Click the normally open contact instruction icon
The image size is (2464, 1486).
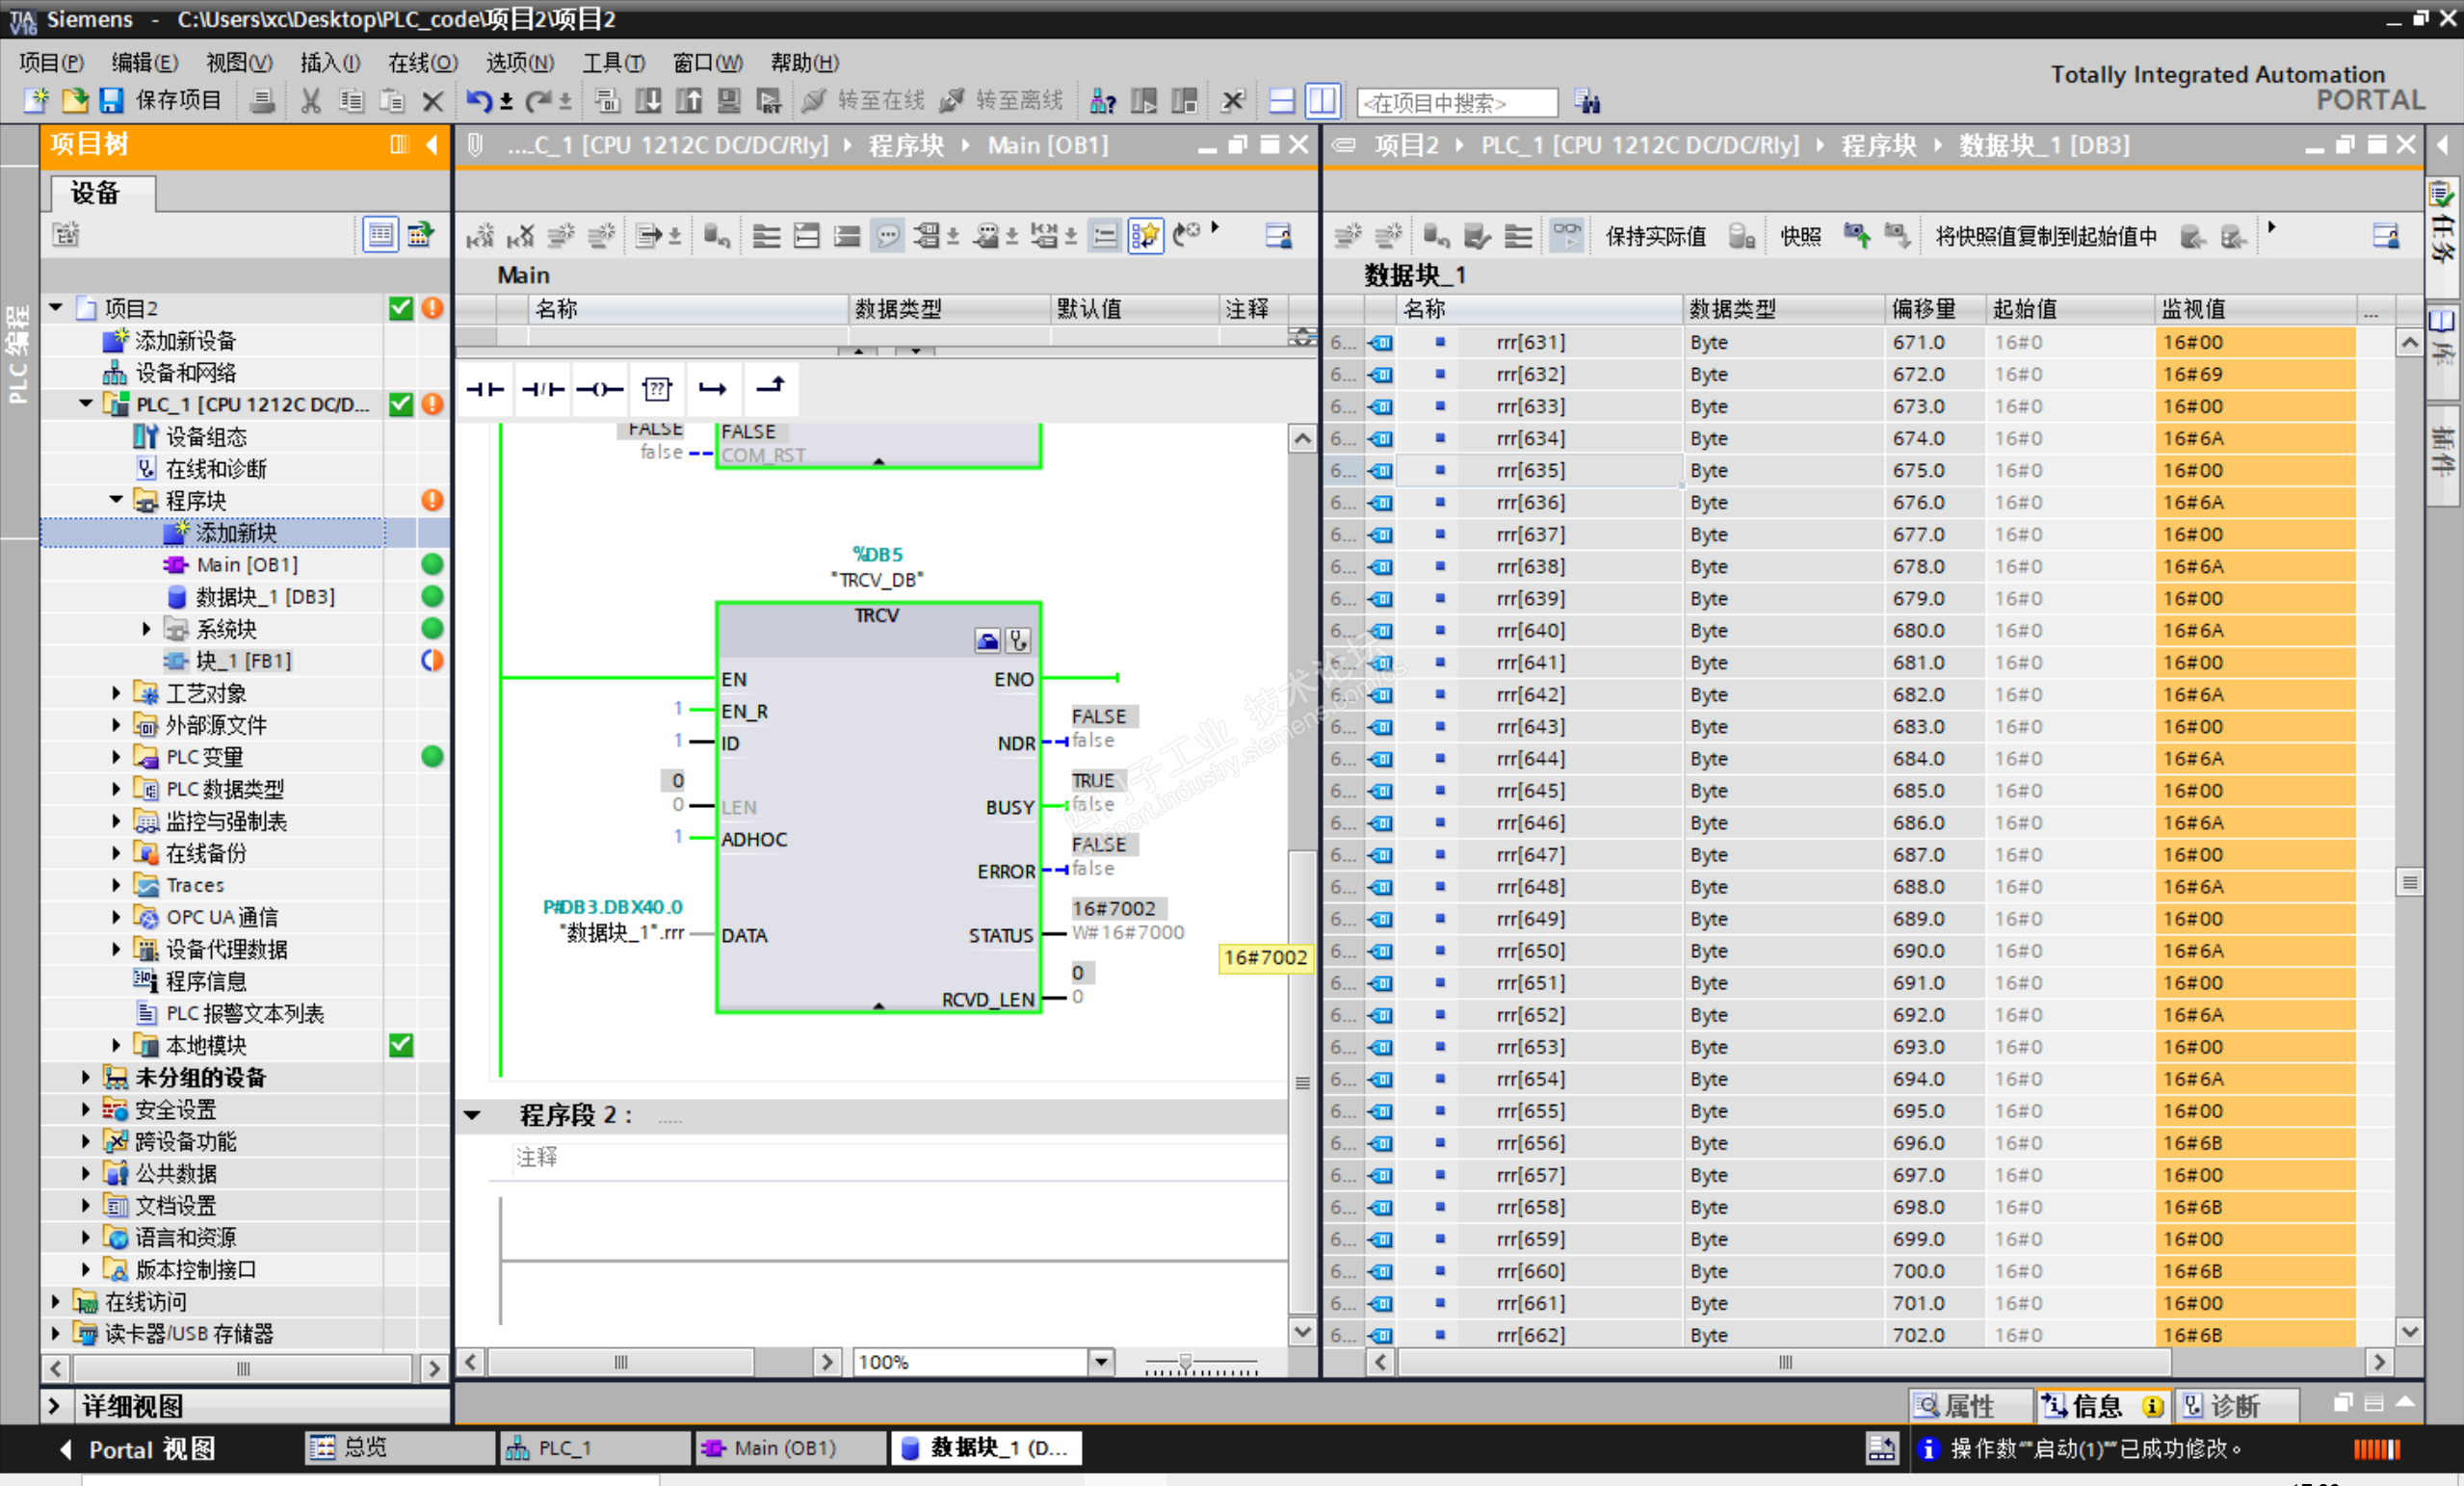[486, 389]
